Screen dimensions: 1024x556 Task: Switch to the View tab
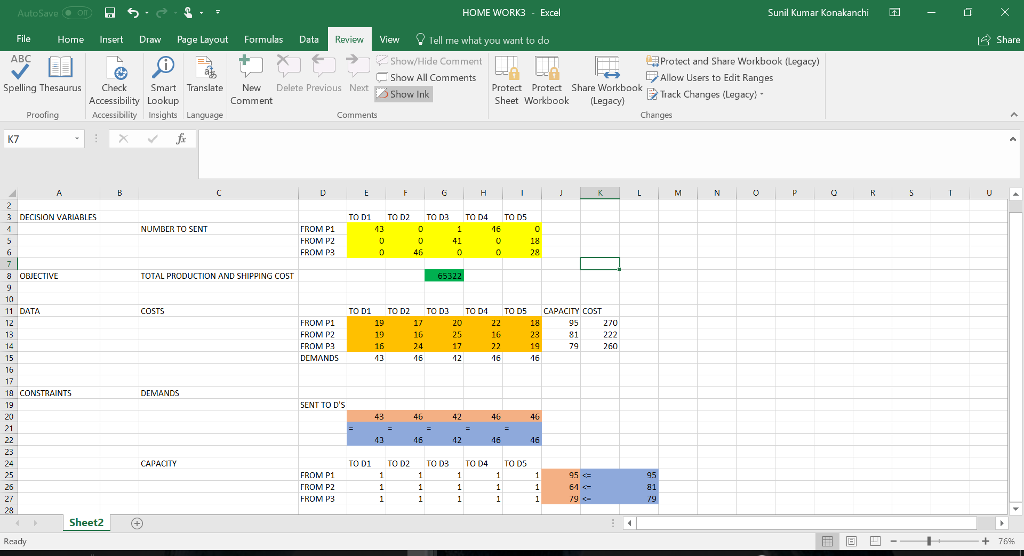point(389,39)
